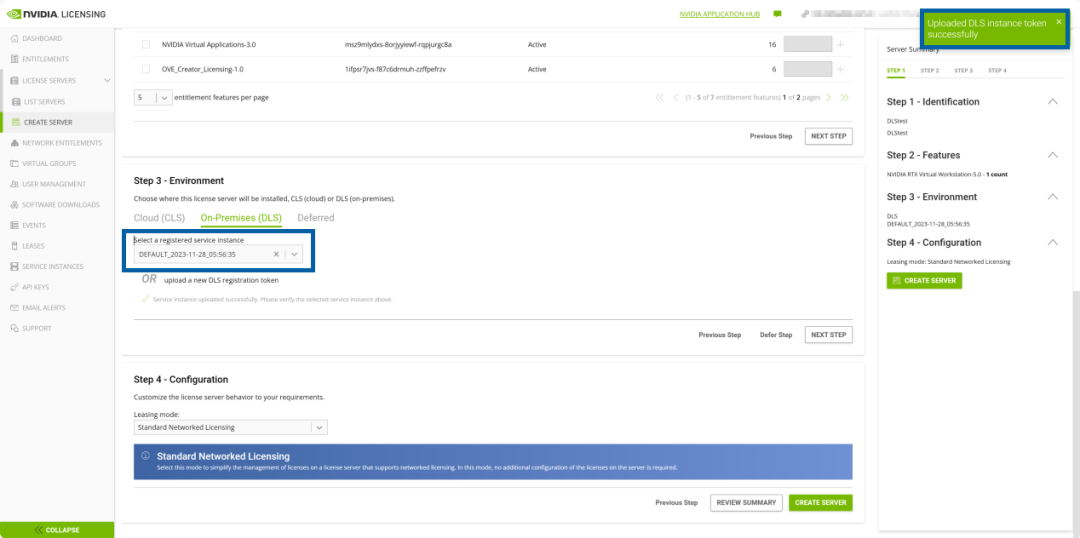This screenshot has height=538, width=1080.
Task: Add OVE_Creator_Licensing-1.0 with plus icon
Action: tap(840, 69)
